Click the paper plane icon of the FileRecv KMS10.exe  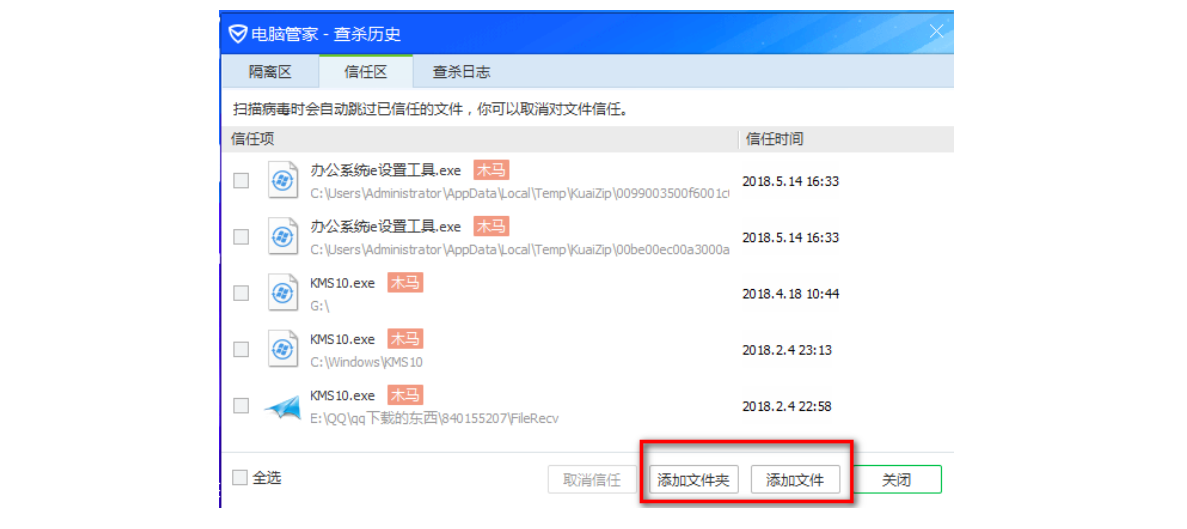tap(282, 406)
